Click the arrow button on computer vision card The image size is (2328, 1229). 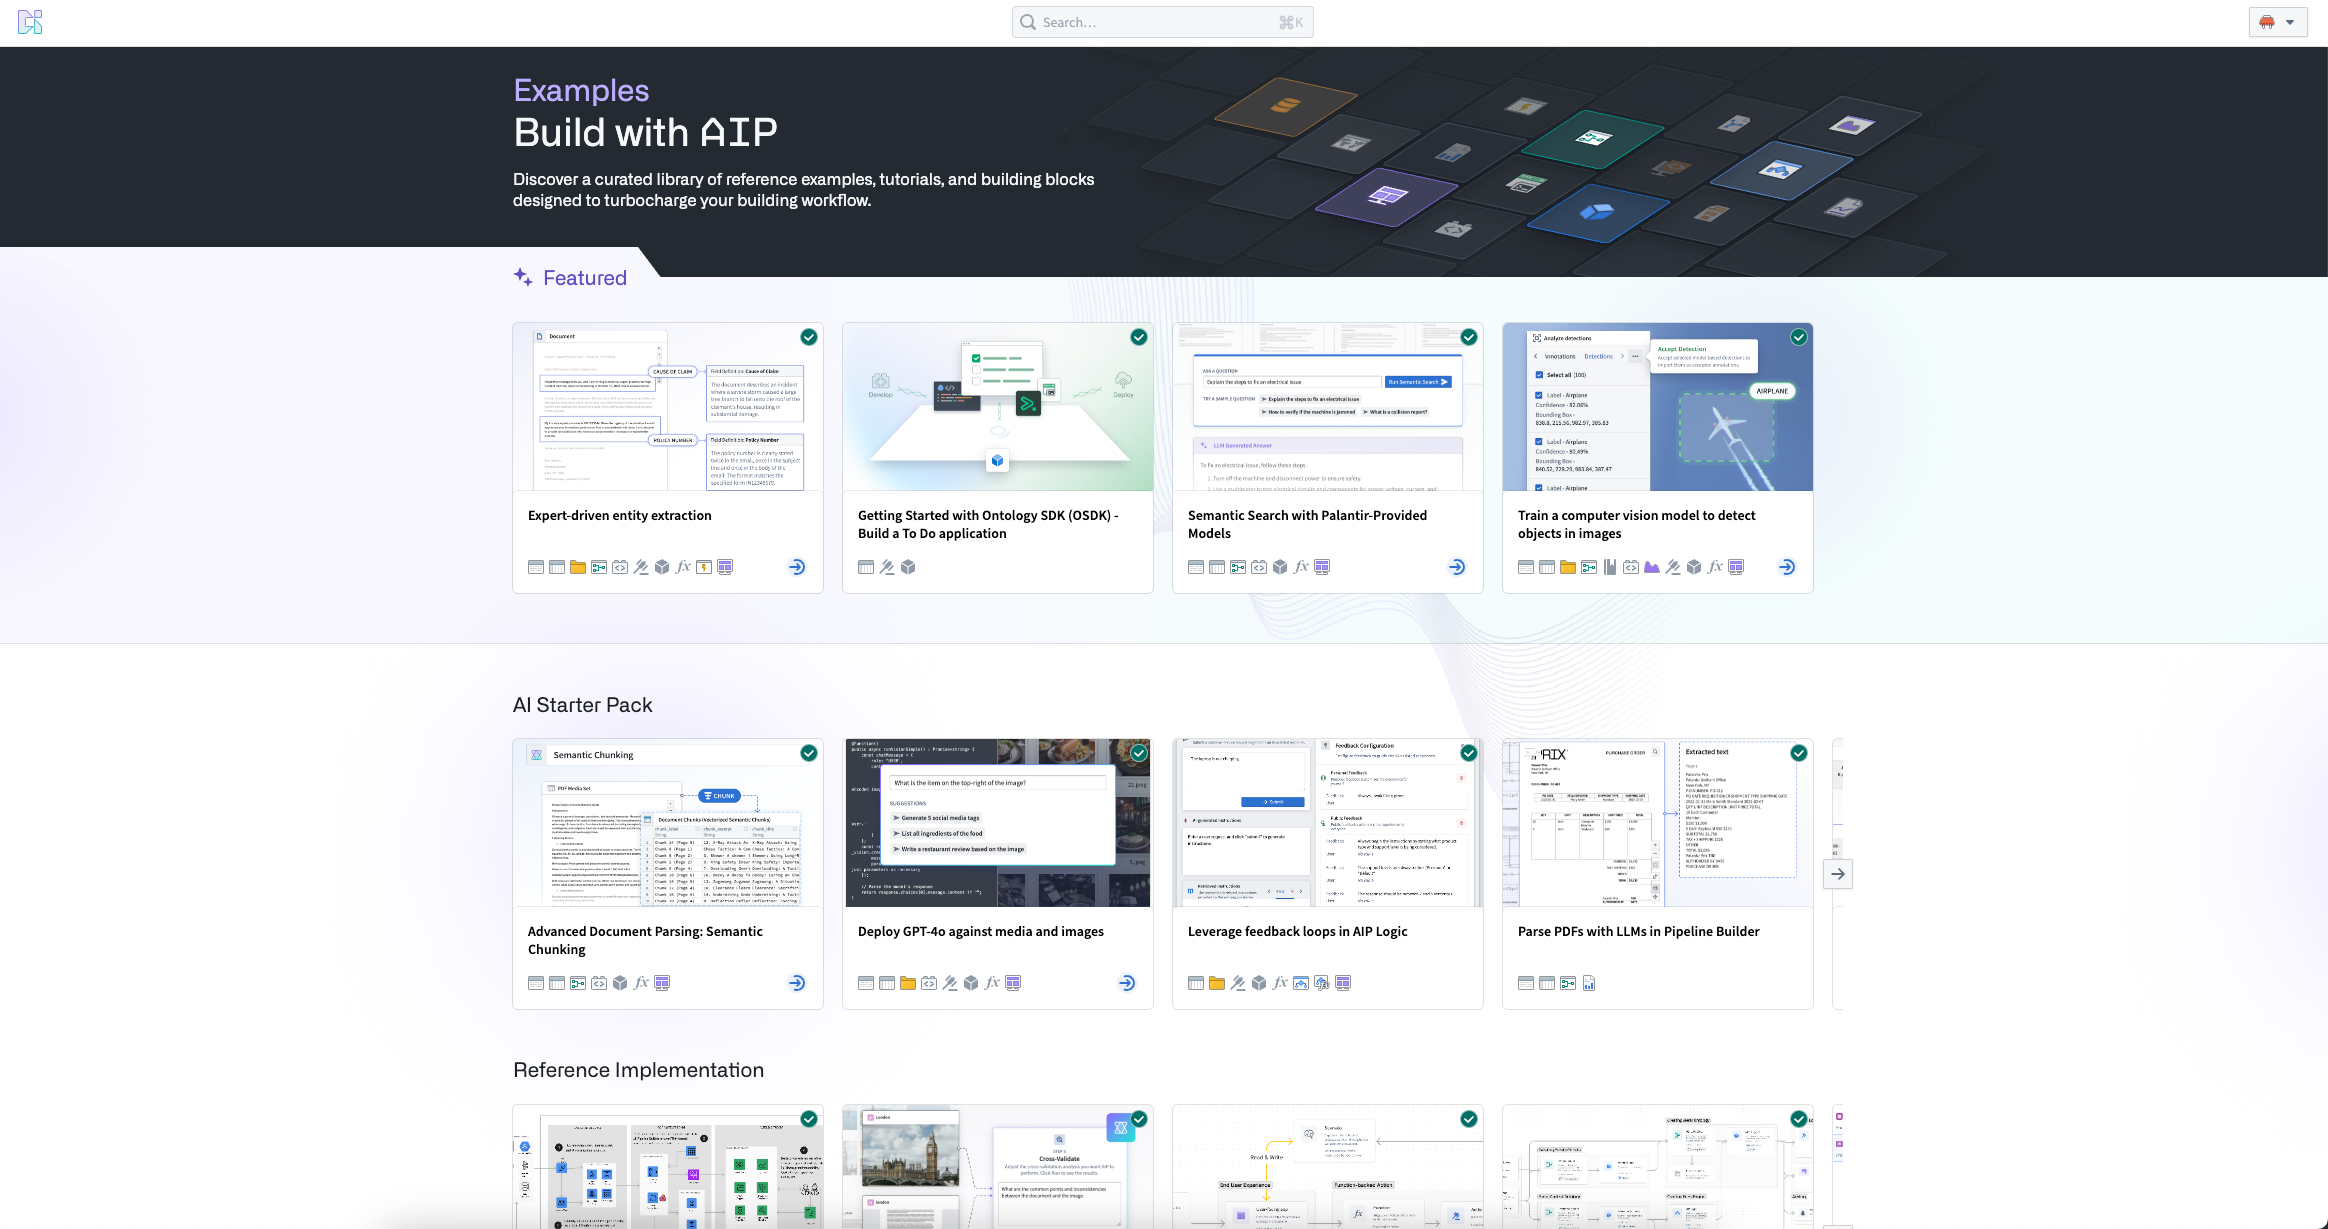(x=1787, y=567)
